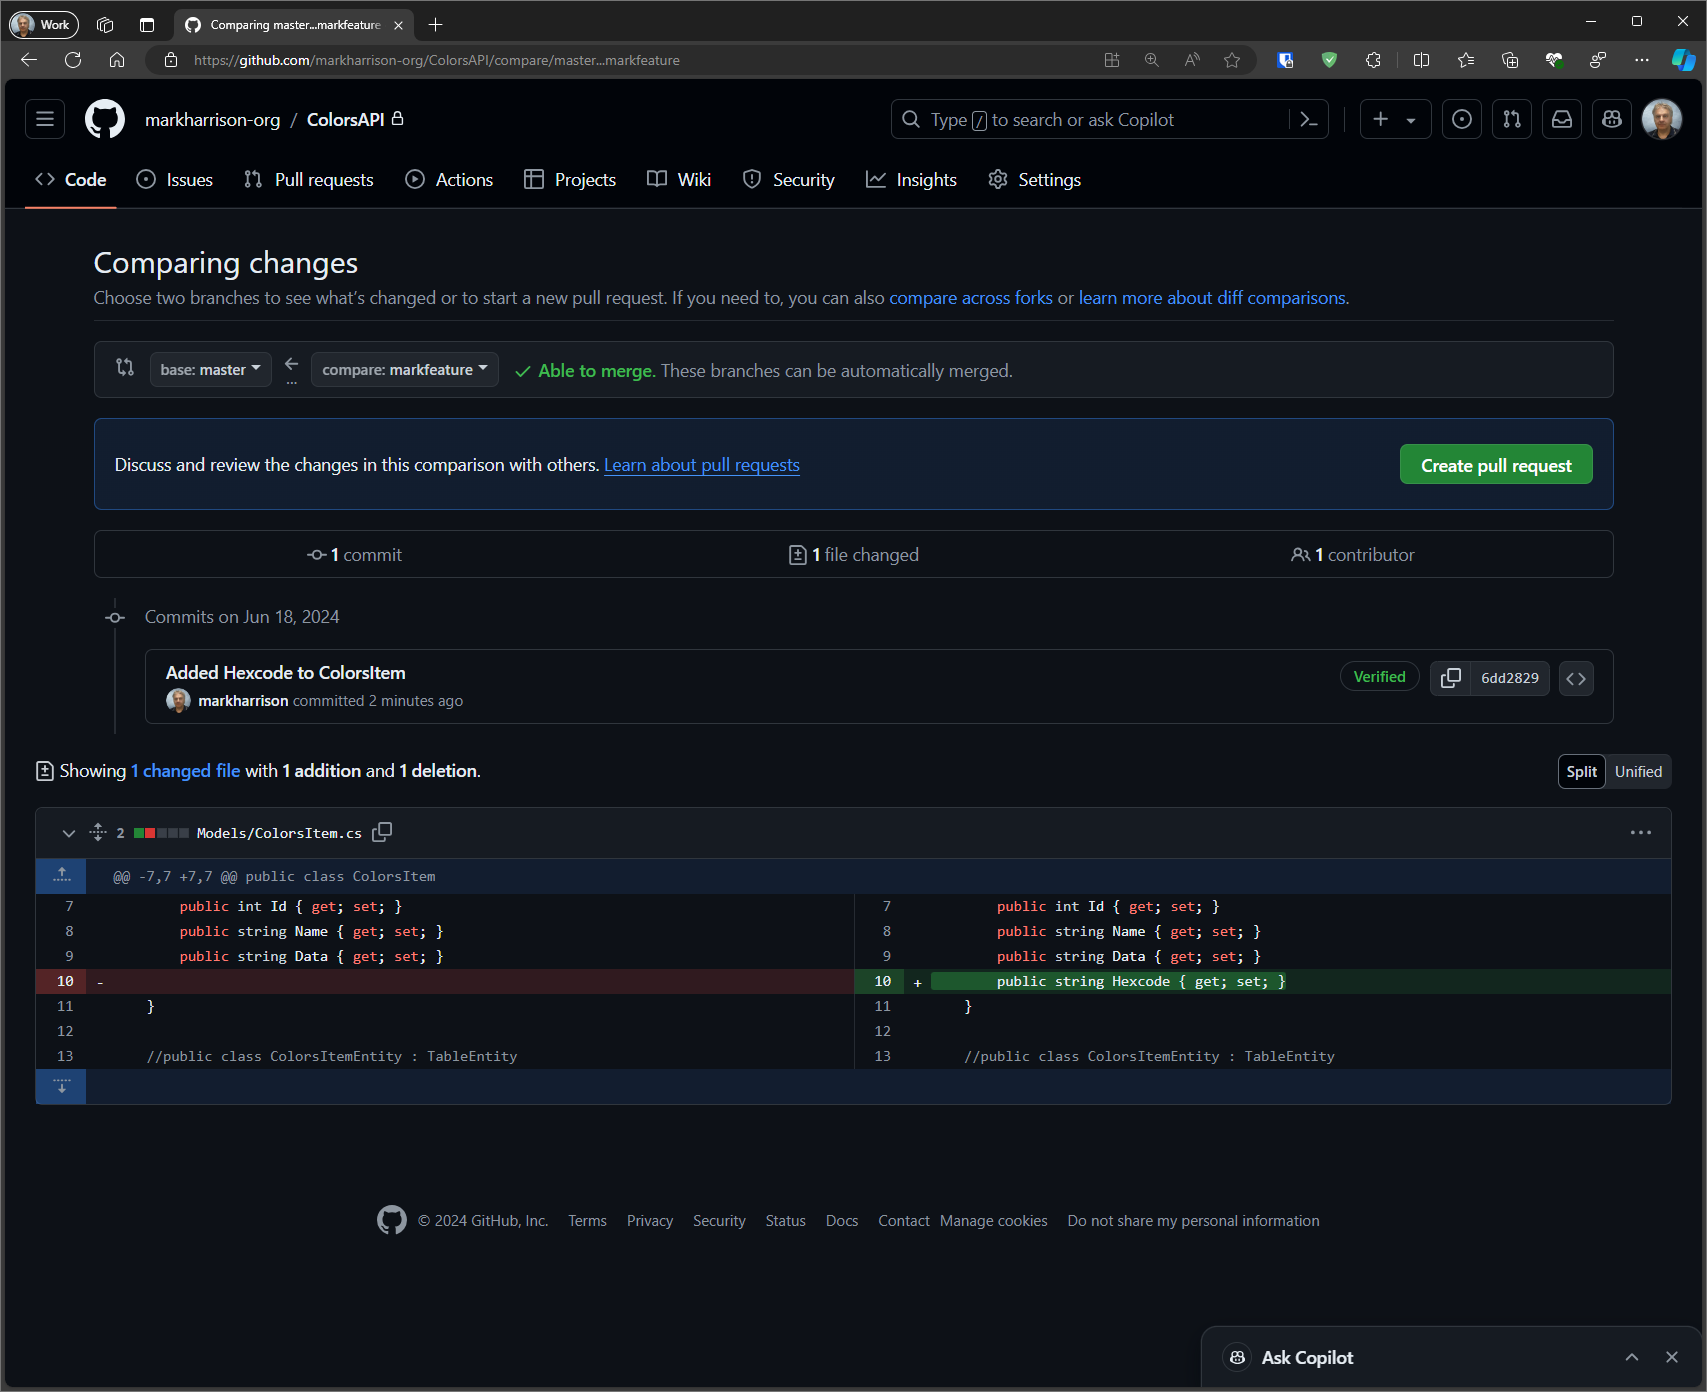The width and height of the screenshot is (1707, 1392).
Task: Expand diff lines downward
Action: click(62, 1087)
